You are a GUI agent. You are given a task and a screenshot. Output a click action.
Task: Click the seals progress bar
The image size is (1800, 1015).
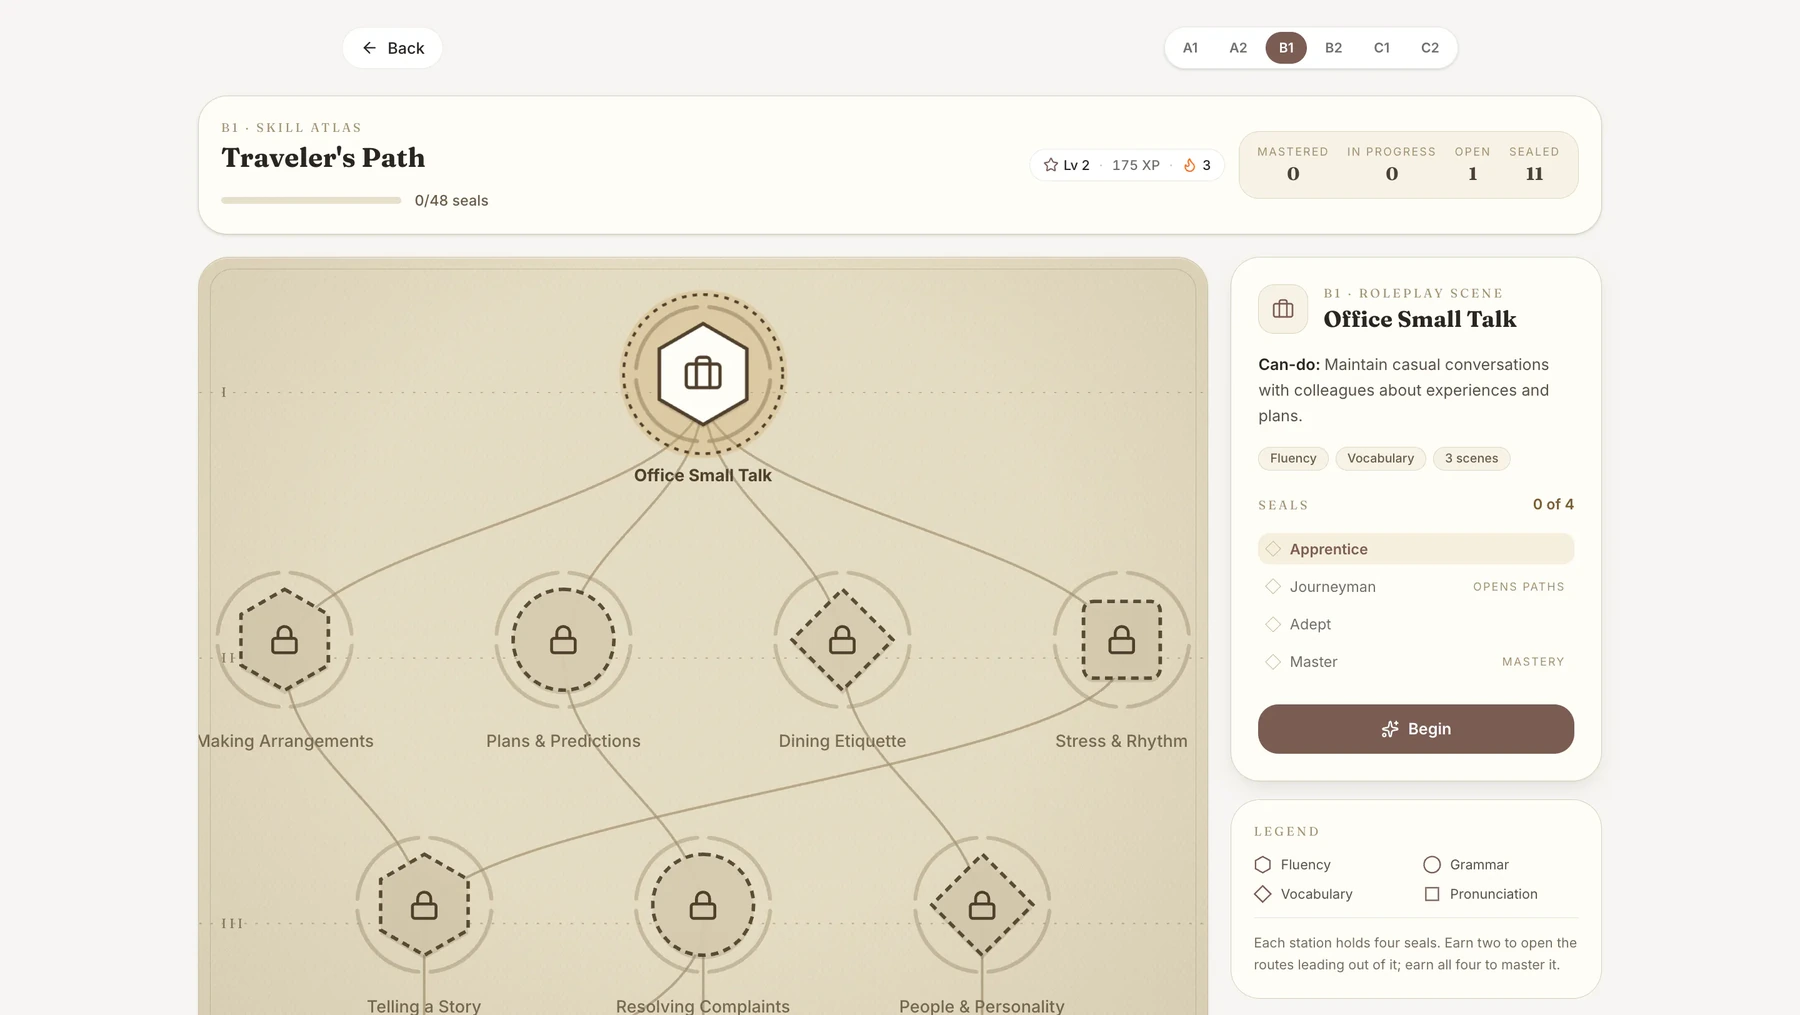311,200
